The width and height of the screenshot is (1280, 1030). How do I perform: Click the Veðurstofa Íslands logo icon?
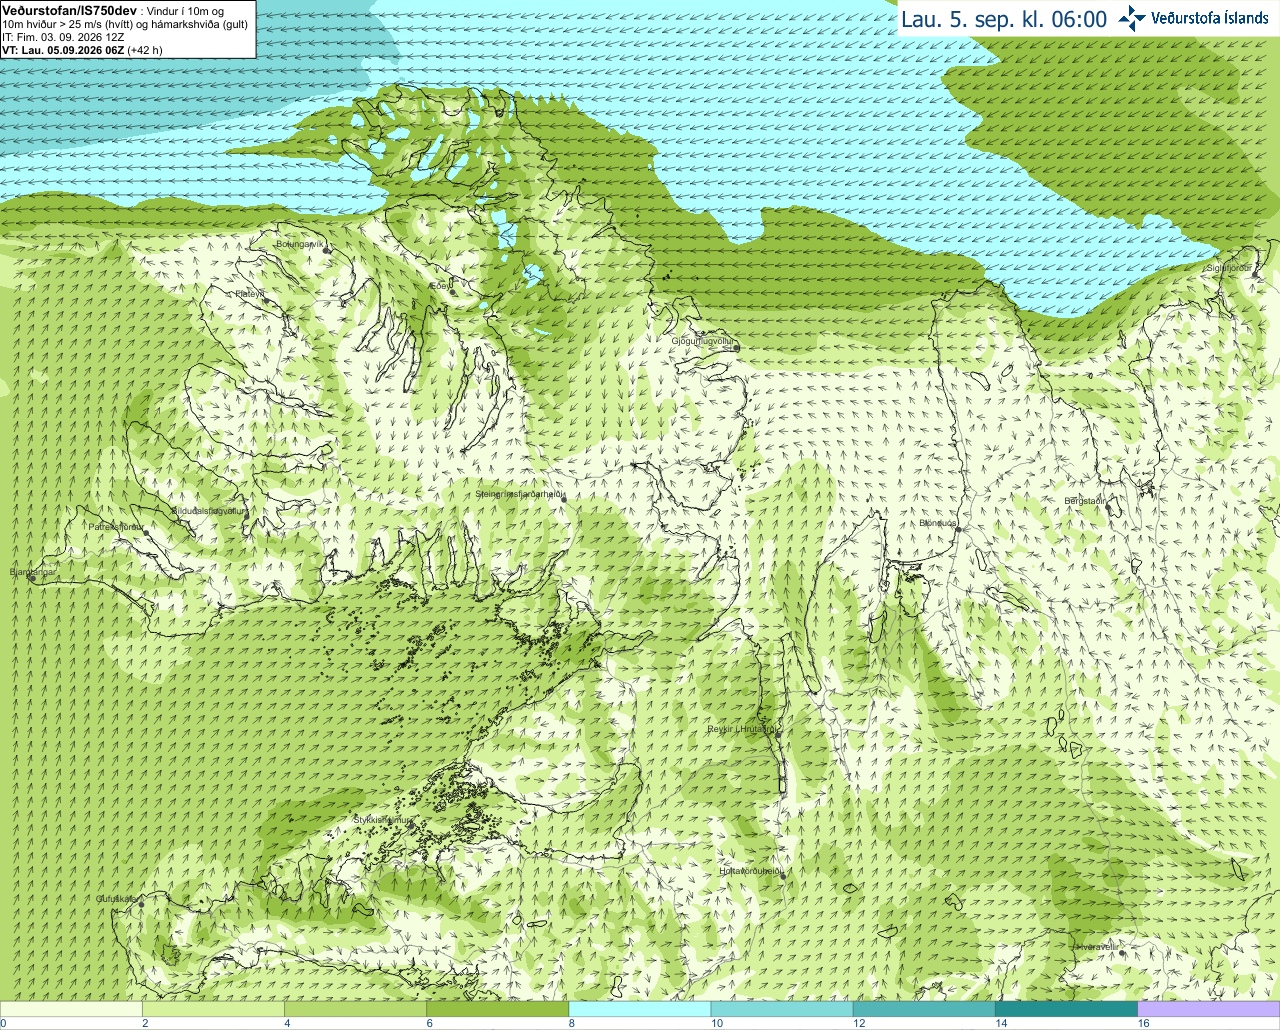1131,18
